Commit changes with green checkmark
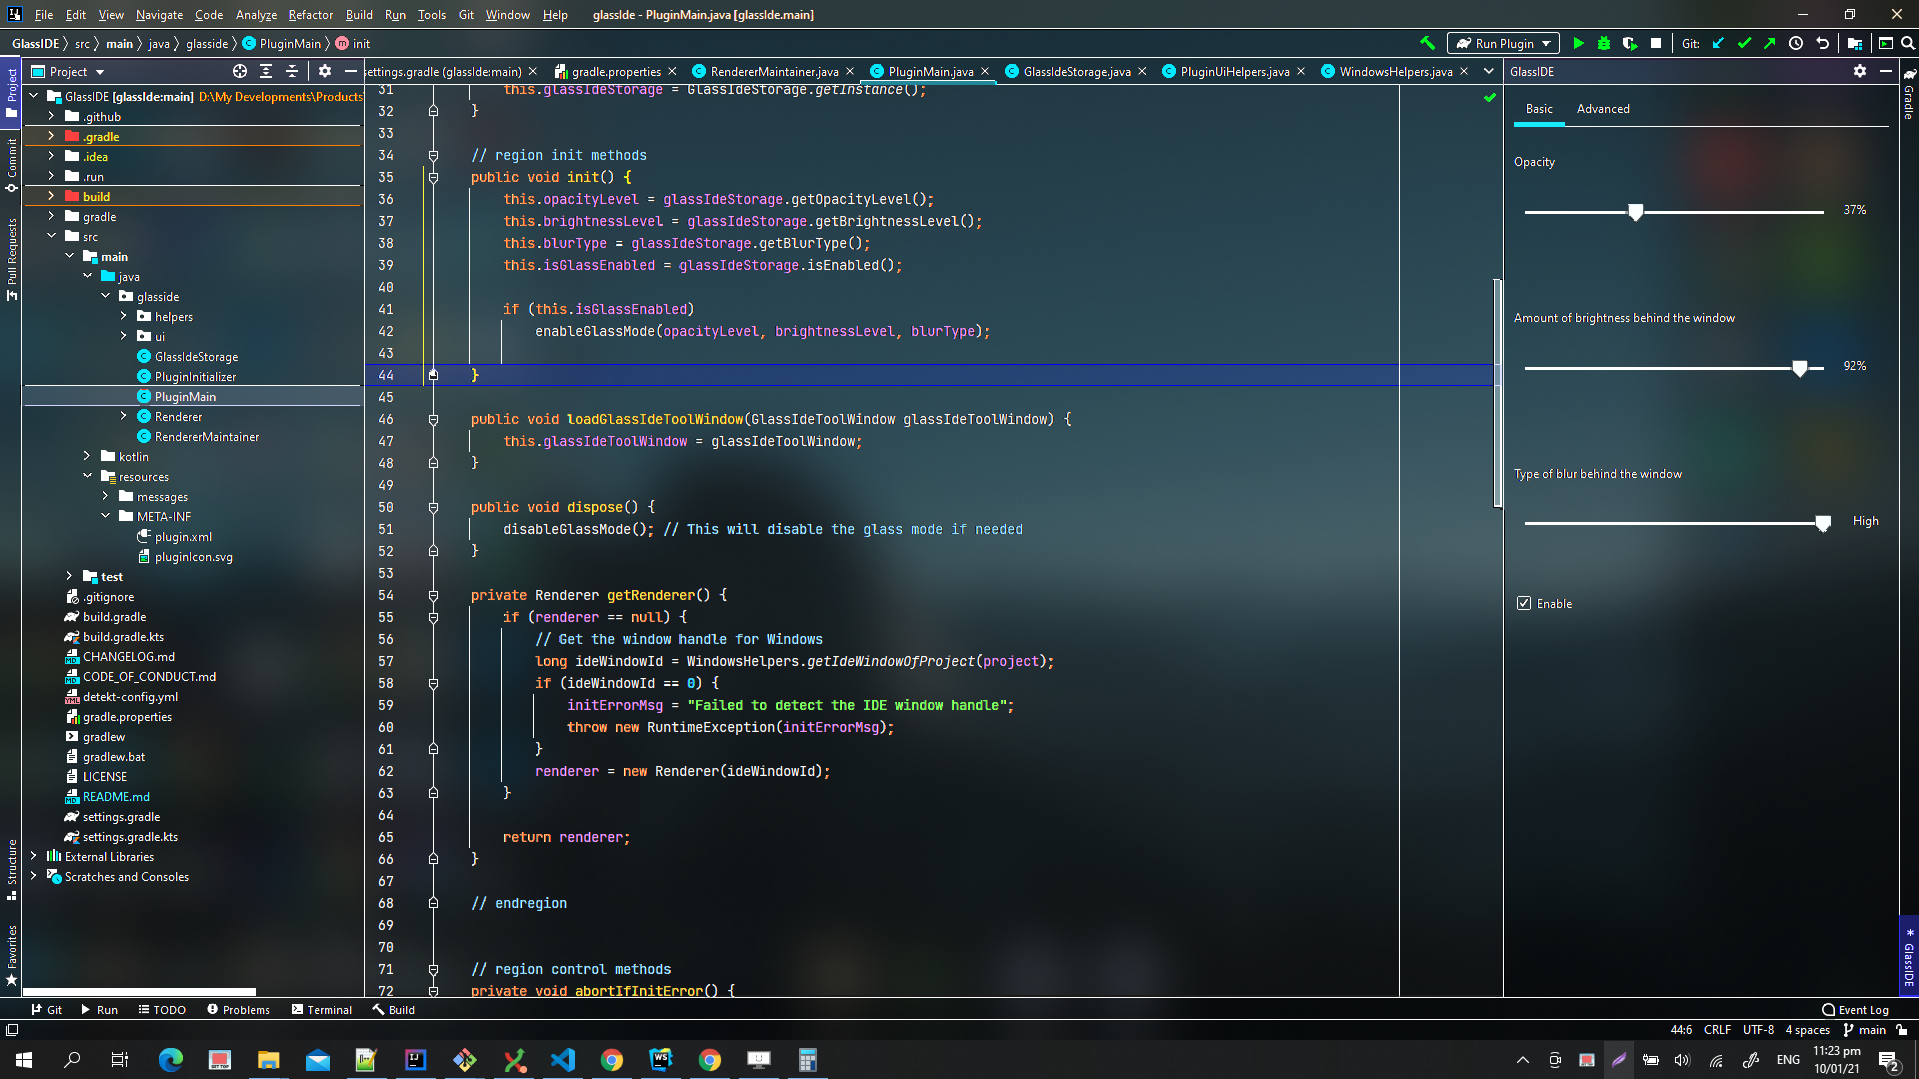Image resolution: width=1919 pixels, height=1079 pixels. tap(1744, 43)
